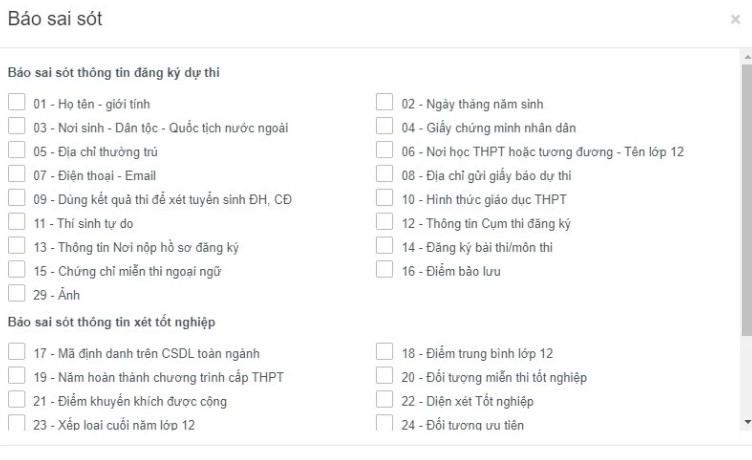
Task: Click the scrollbar up arrow
Action: tap(746, 56)
